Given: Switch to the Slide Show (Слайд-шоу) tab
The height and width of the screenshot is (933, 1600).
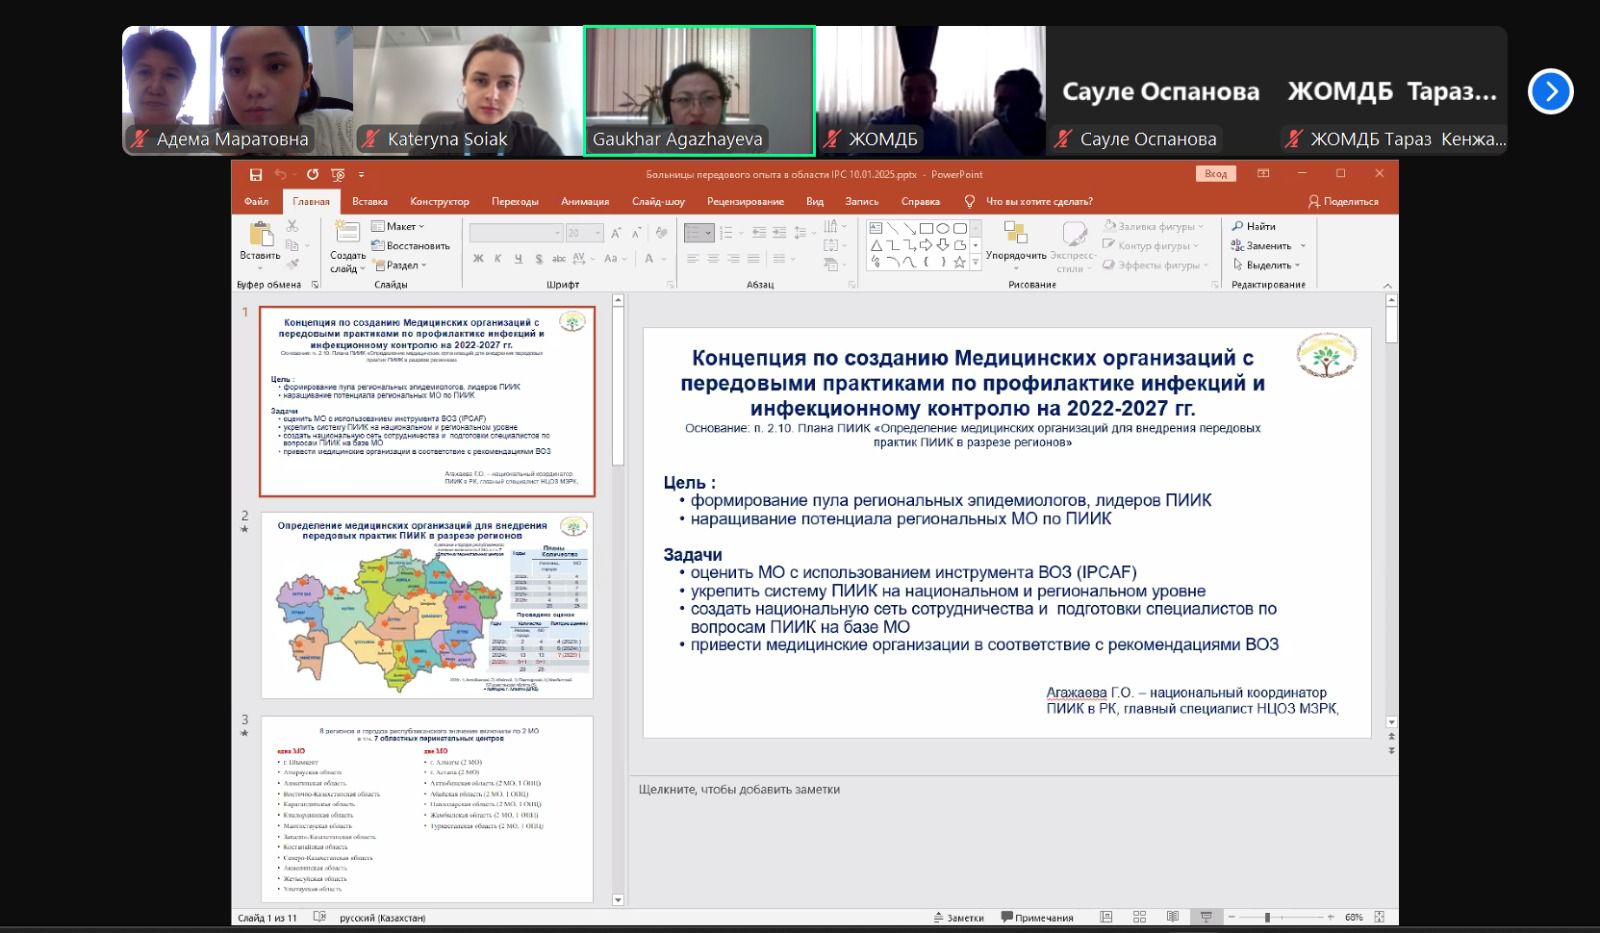Looking at the screenshot, I should [658, 201].
